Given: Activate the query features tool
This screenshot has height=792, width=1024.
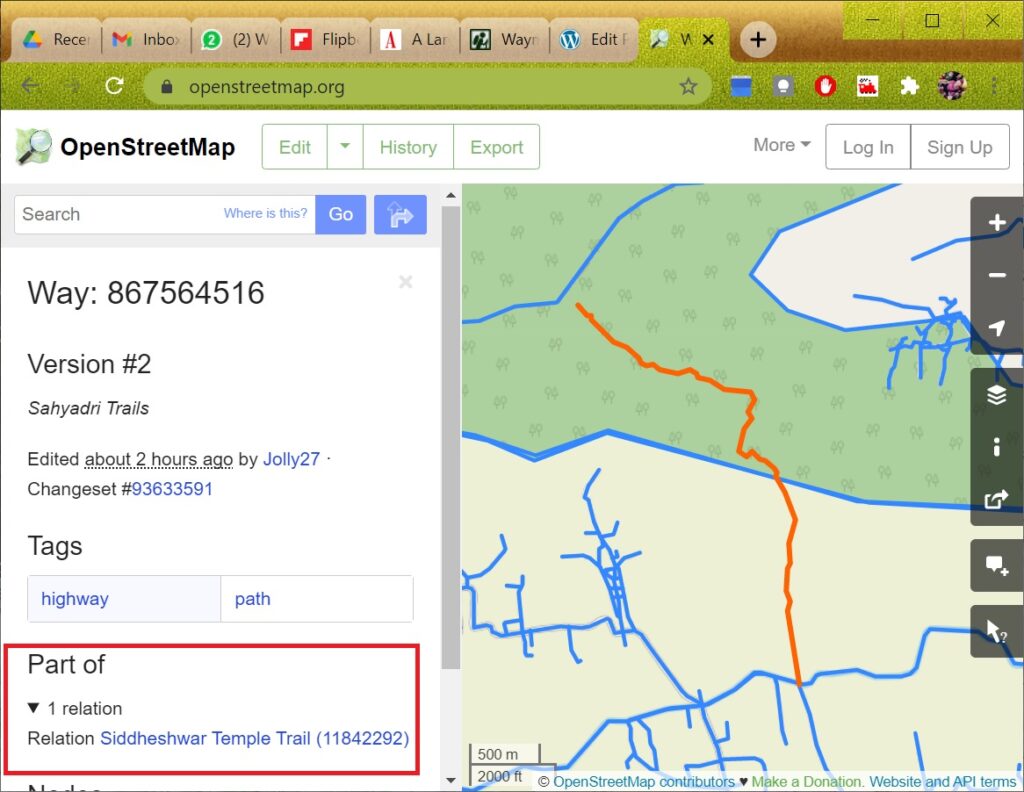Looking at the screenshot, I should click(997, 631).
